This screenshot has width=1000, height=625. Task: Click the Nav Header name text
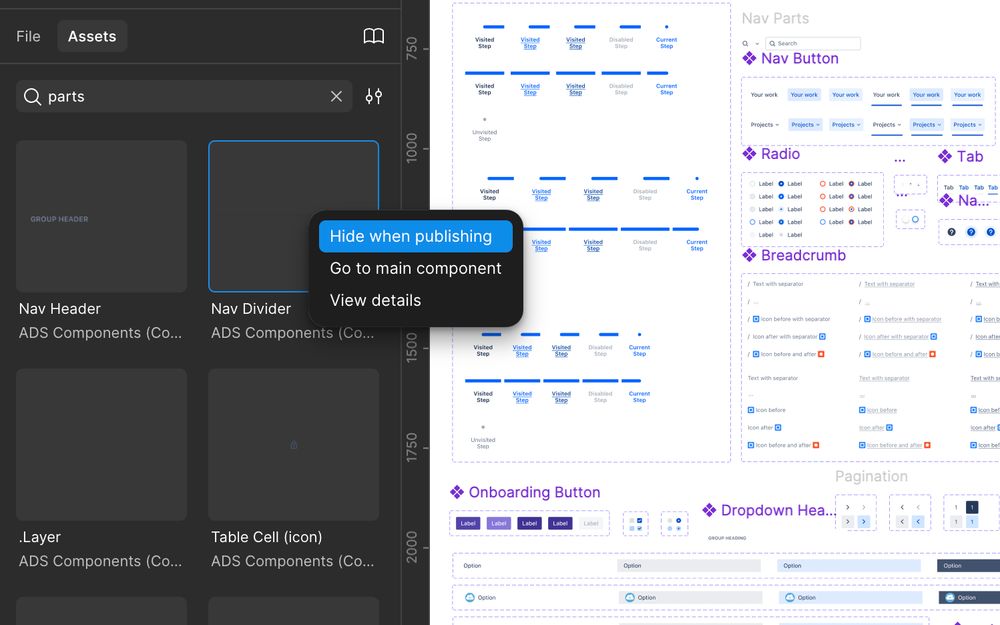[x=60, y=309]
